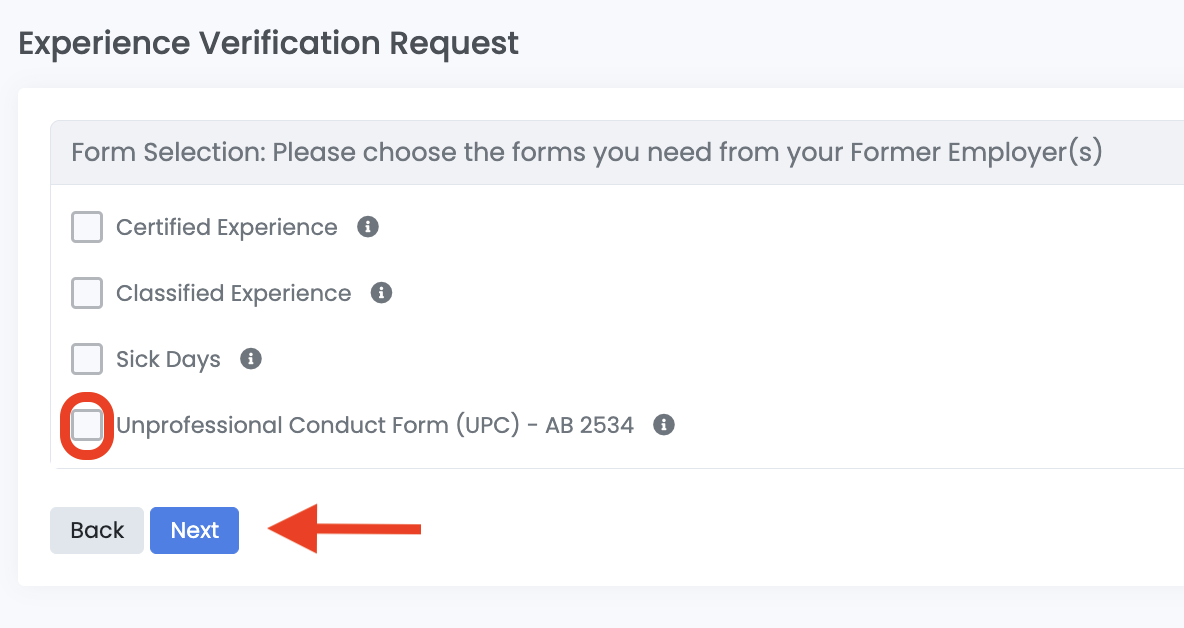Screen dimensions: 1184x628
Task: Open the Sick Days information tooltip
Action: (x=251, y=359)
